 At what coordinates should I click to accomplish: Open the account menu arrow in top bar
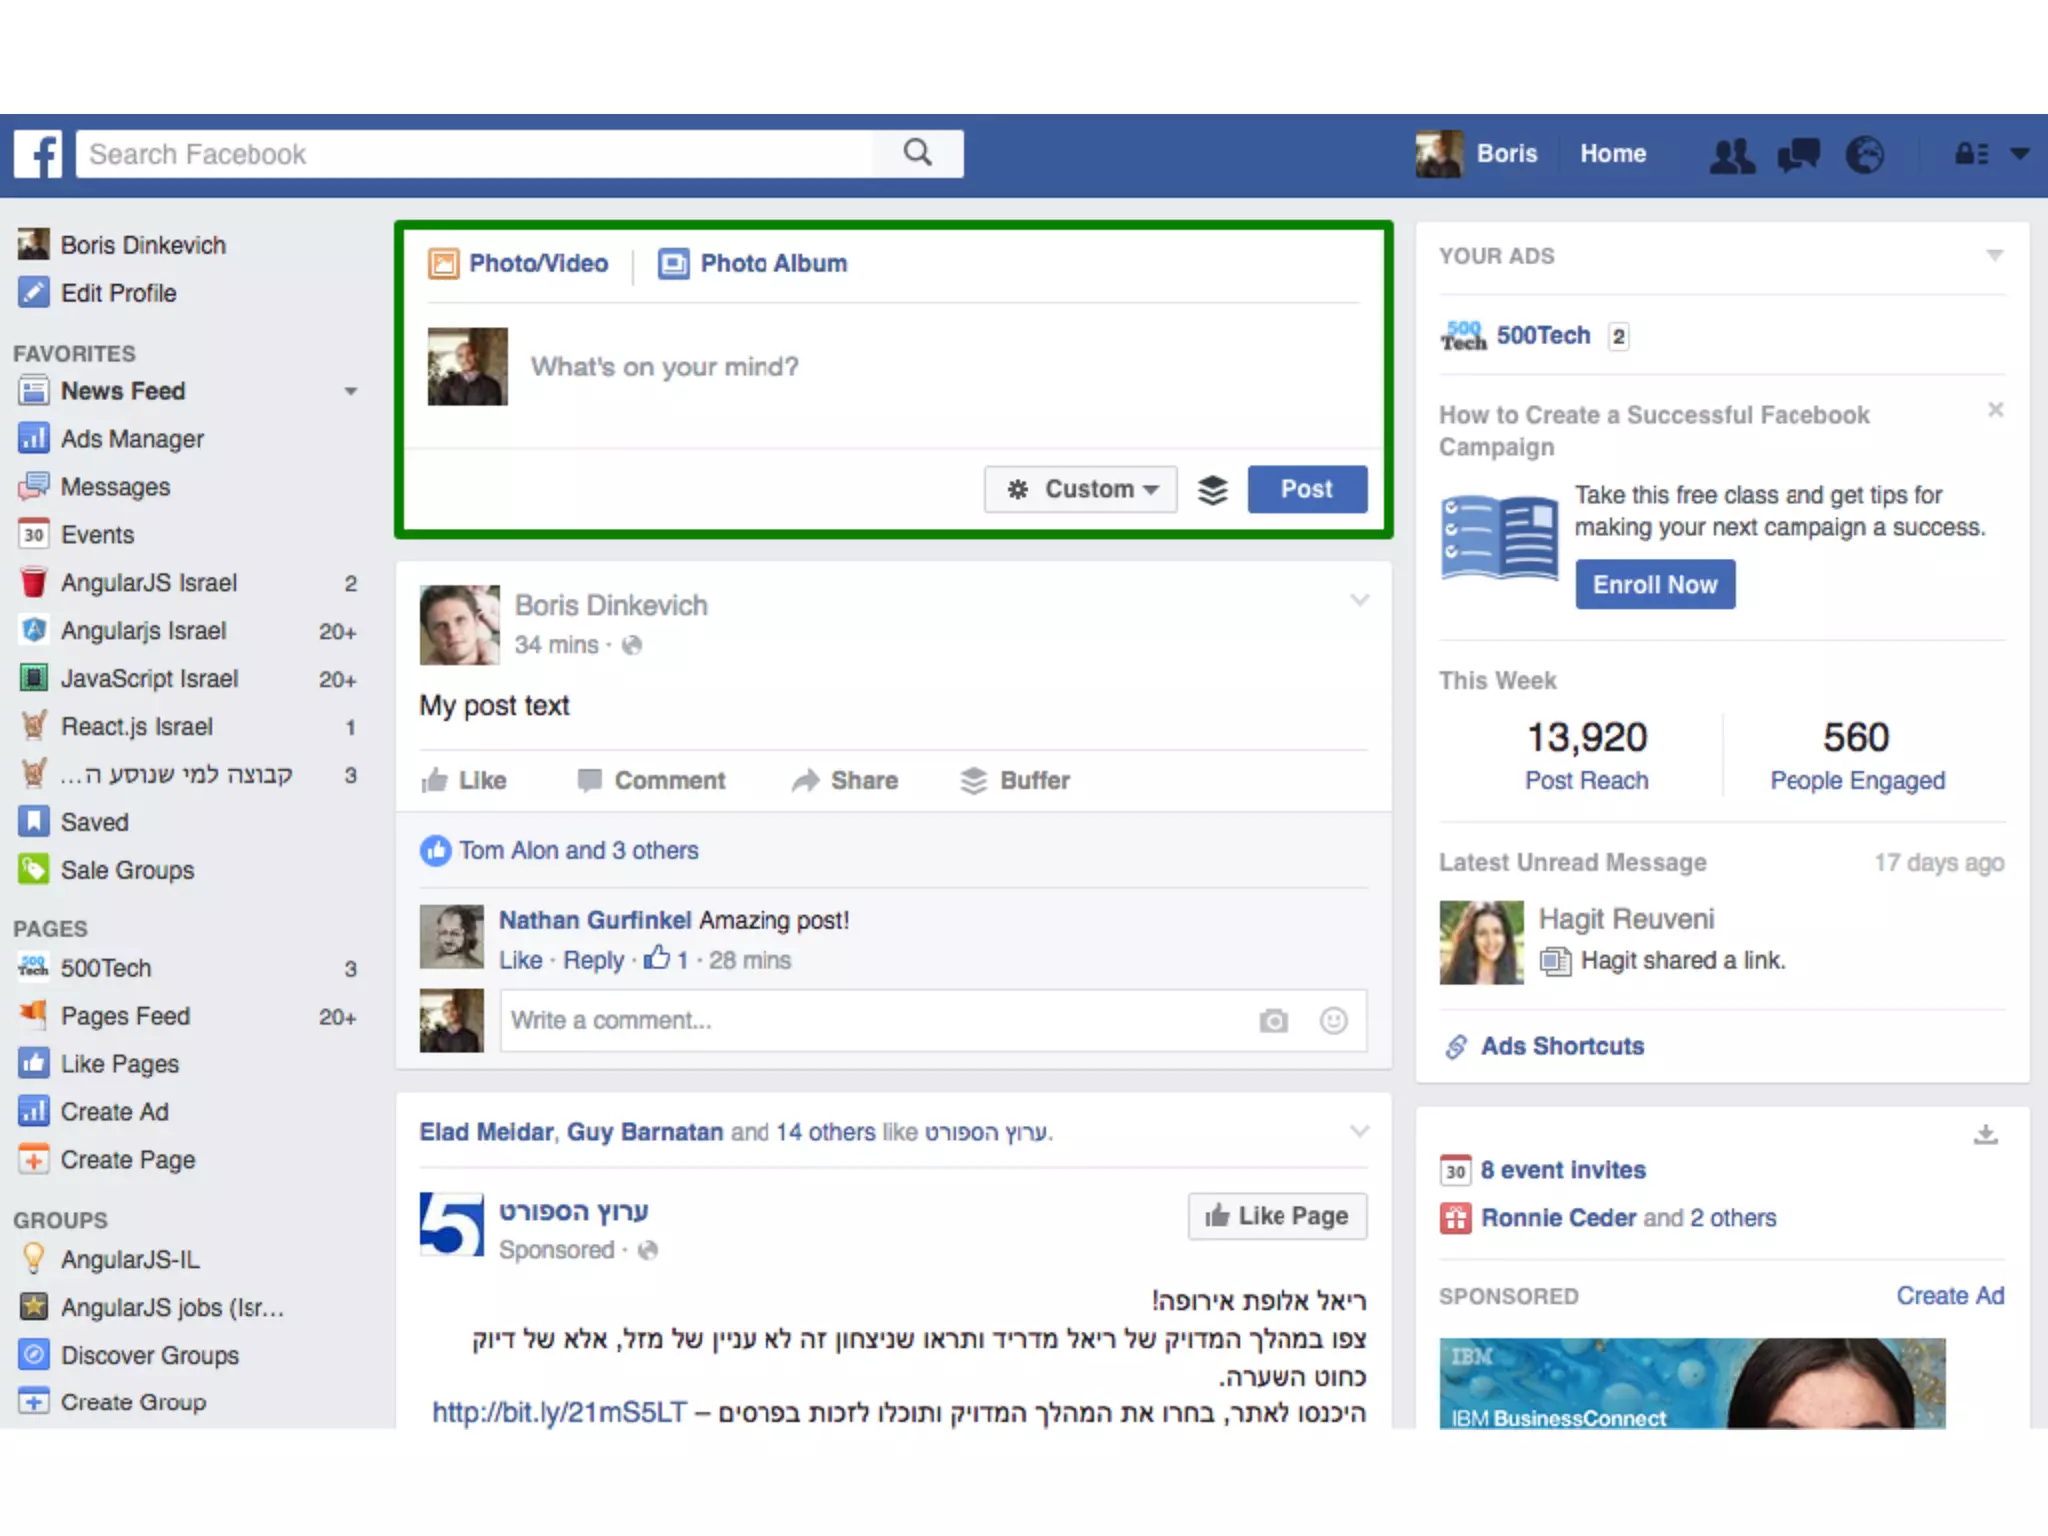point(2020,154)
